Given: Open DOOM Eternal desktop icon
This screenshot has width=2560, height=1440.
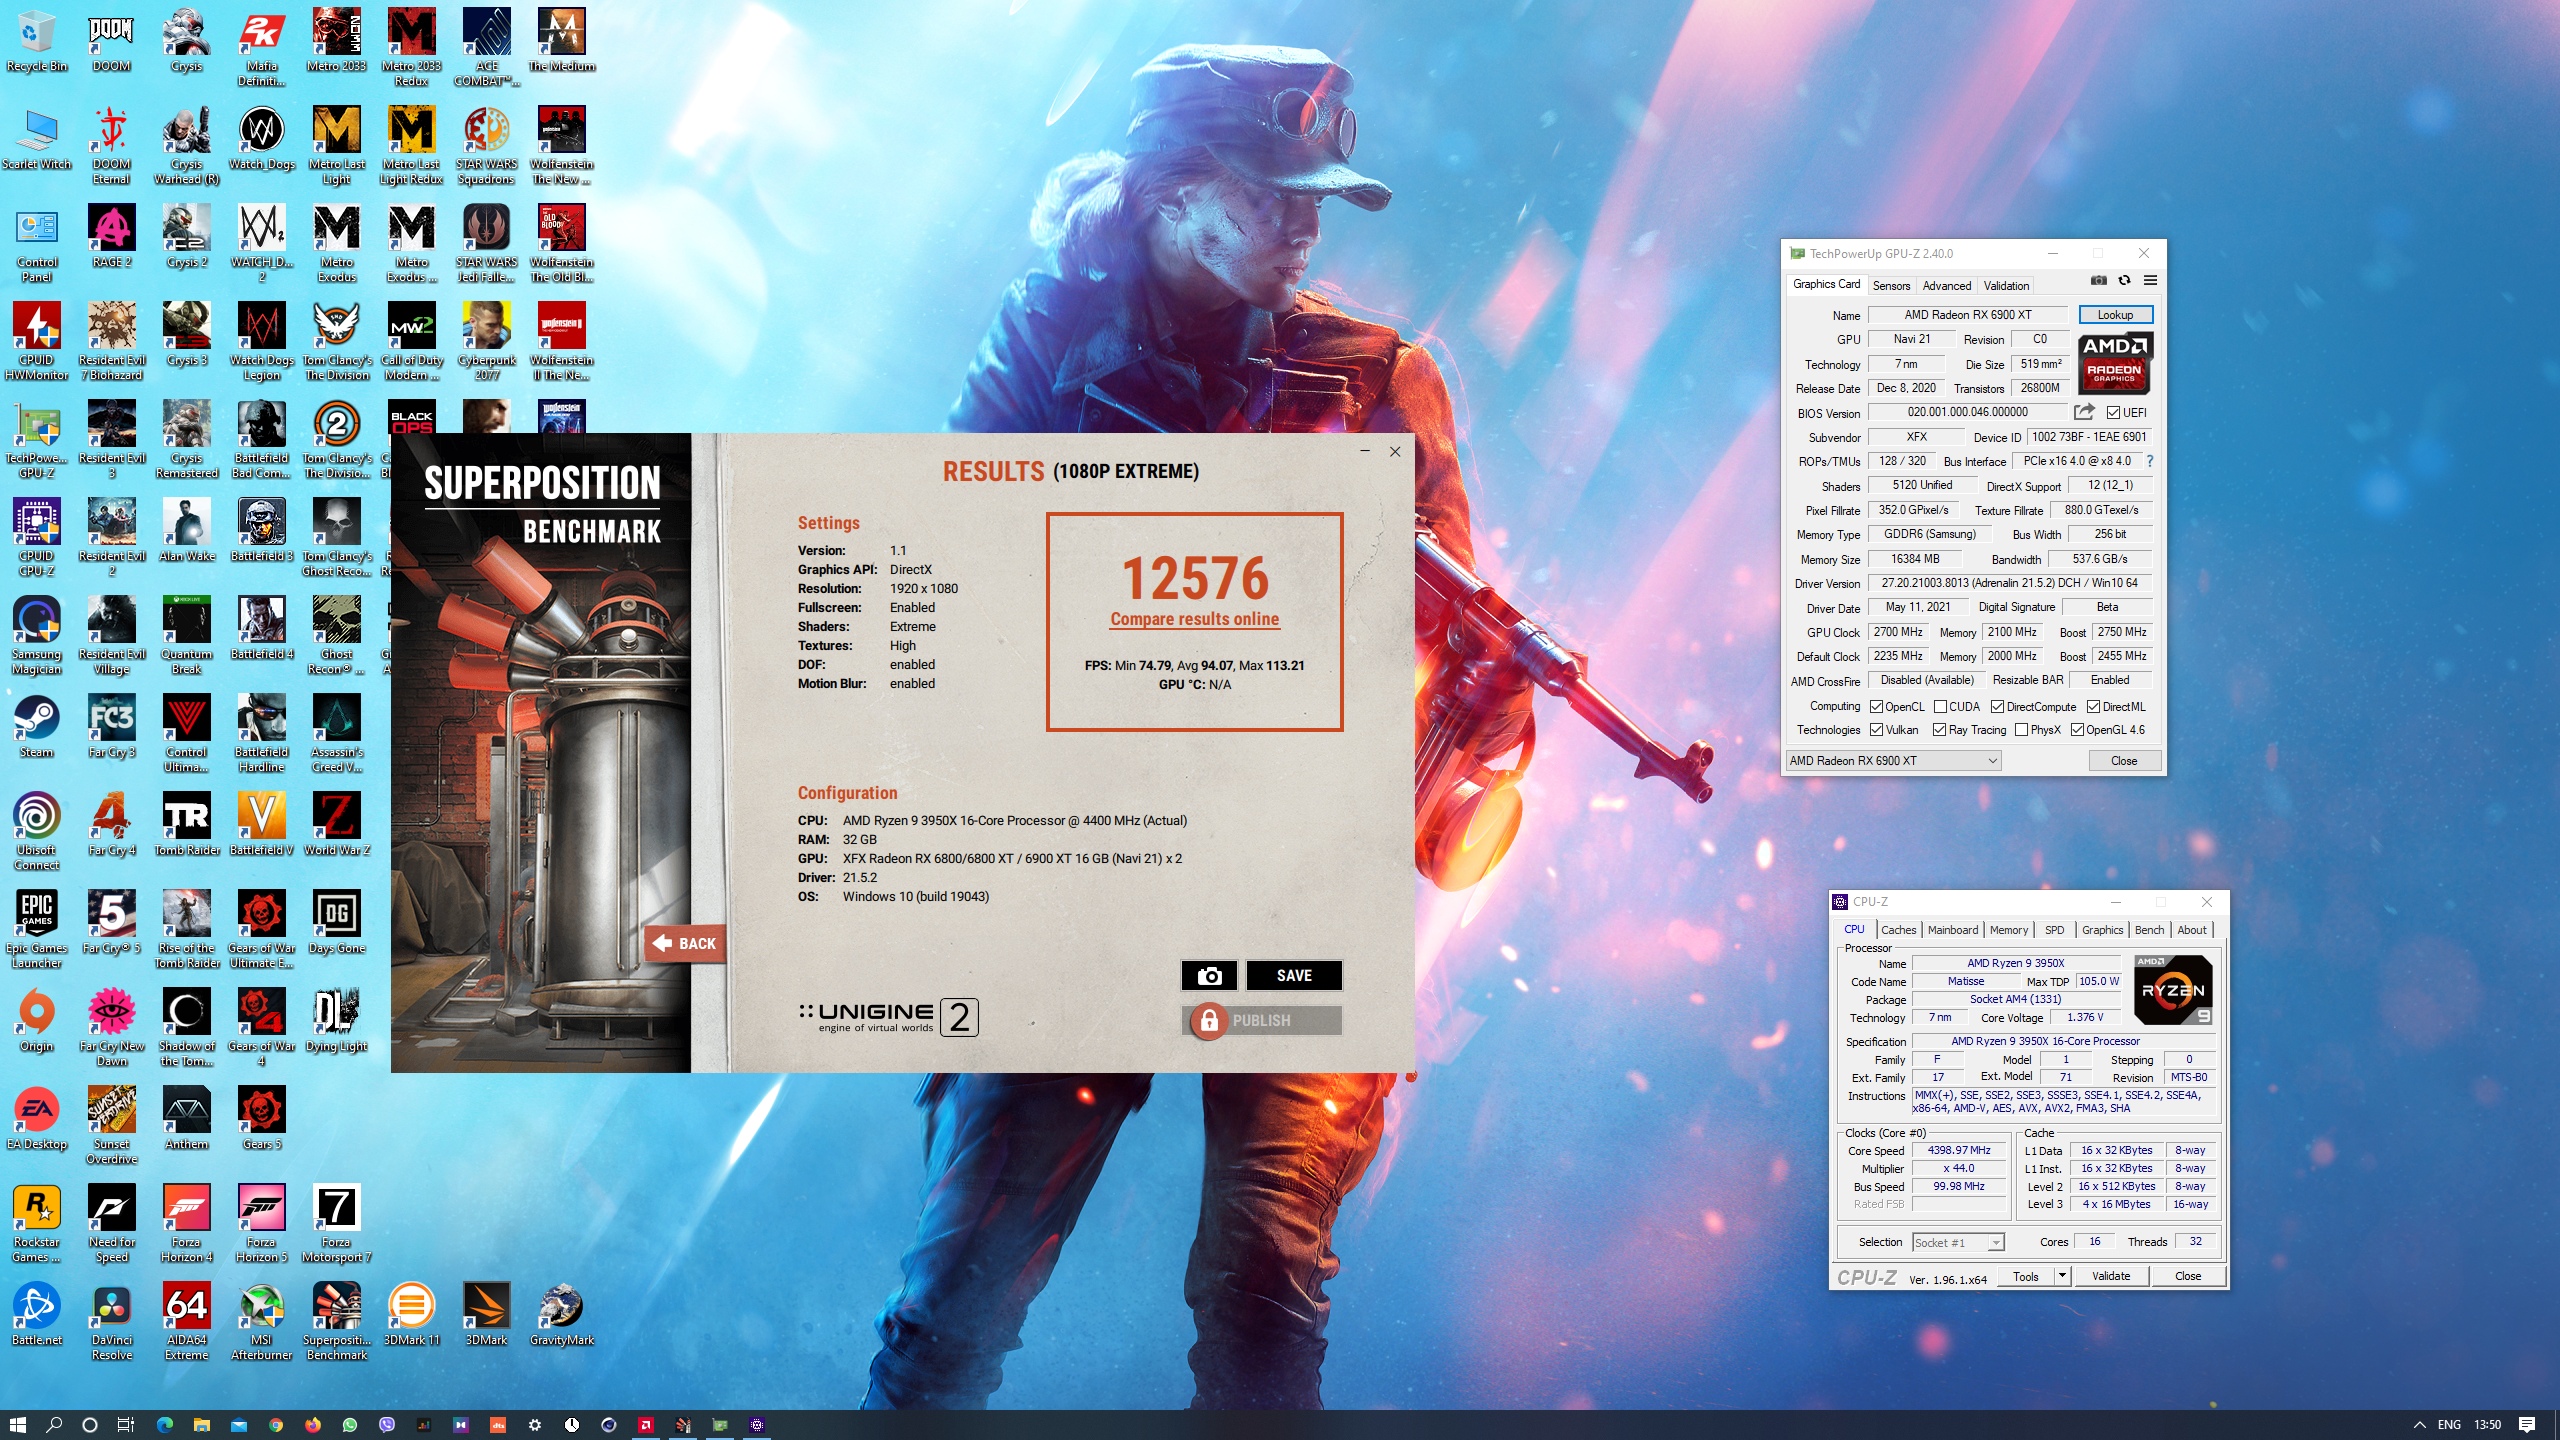Looking at the screenshot, I should pyautogui.click(x=111, y=145).
